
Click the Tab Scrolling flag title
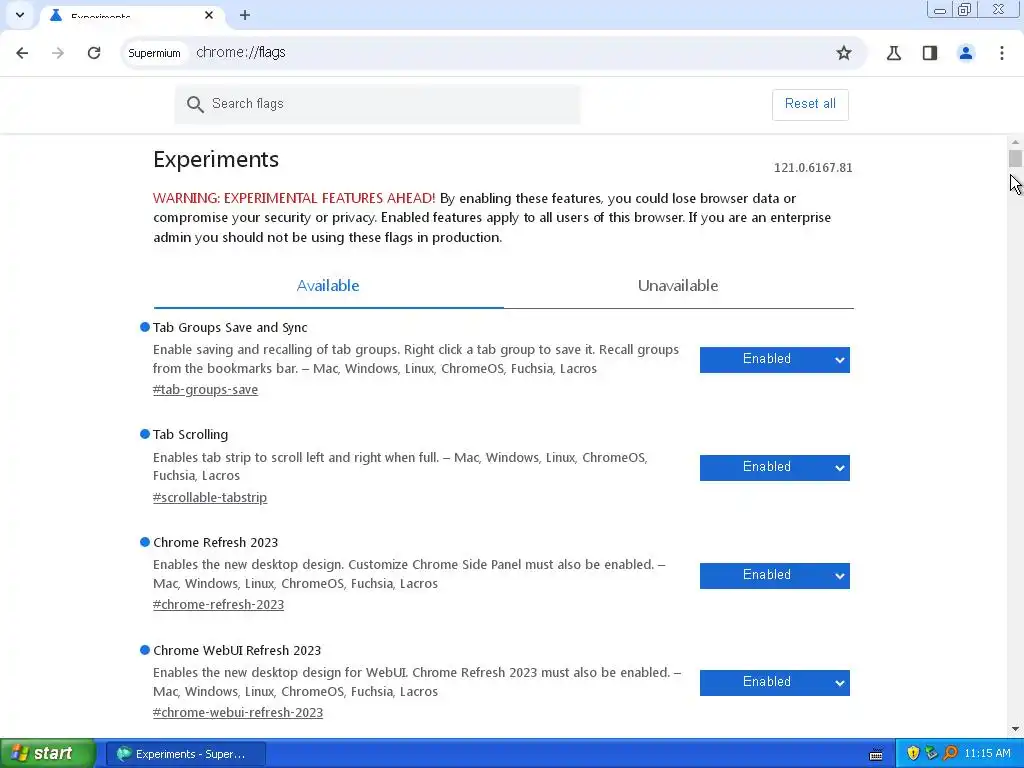(x=190, y=435)
